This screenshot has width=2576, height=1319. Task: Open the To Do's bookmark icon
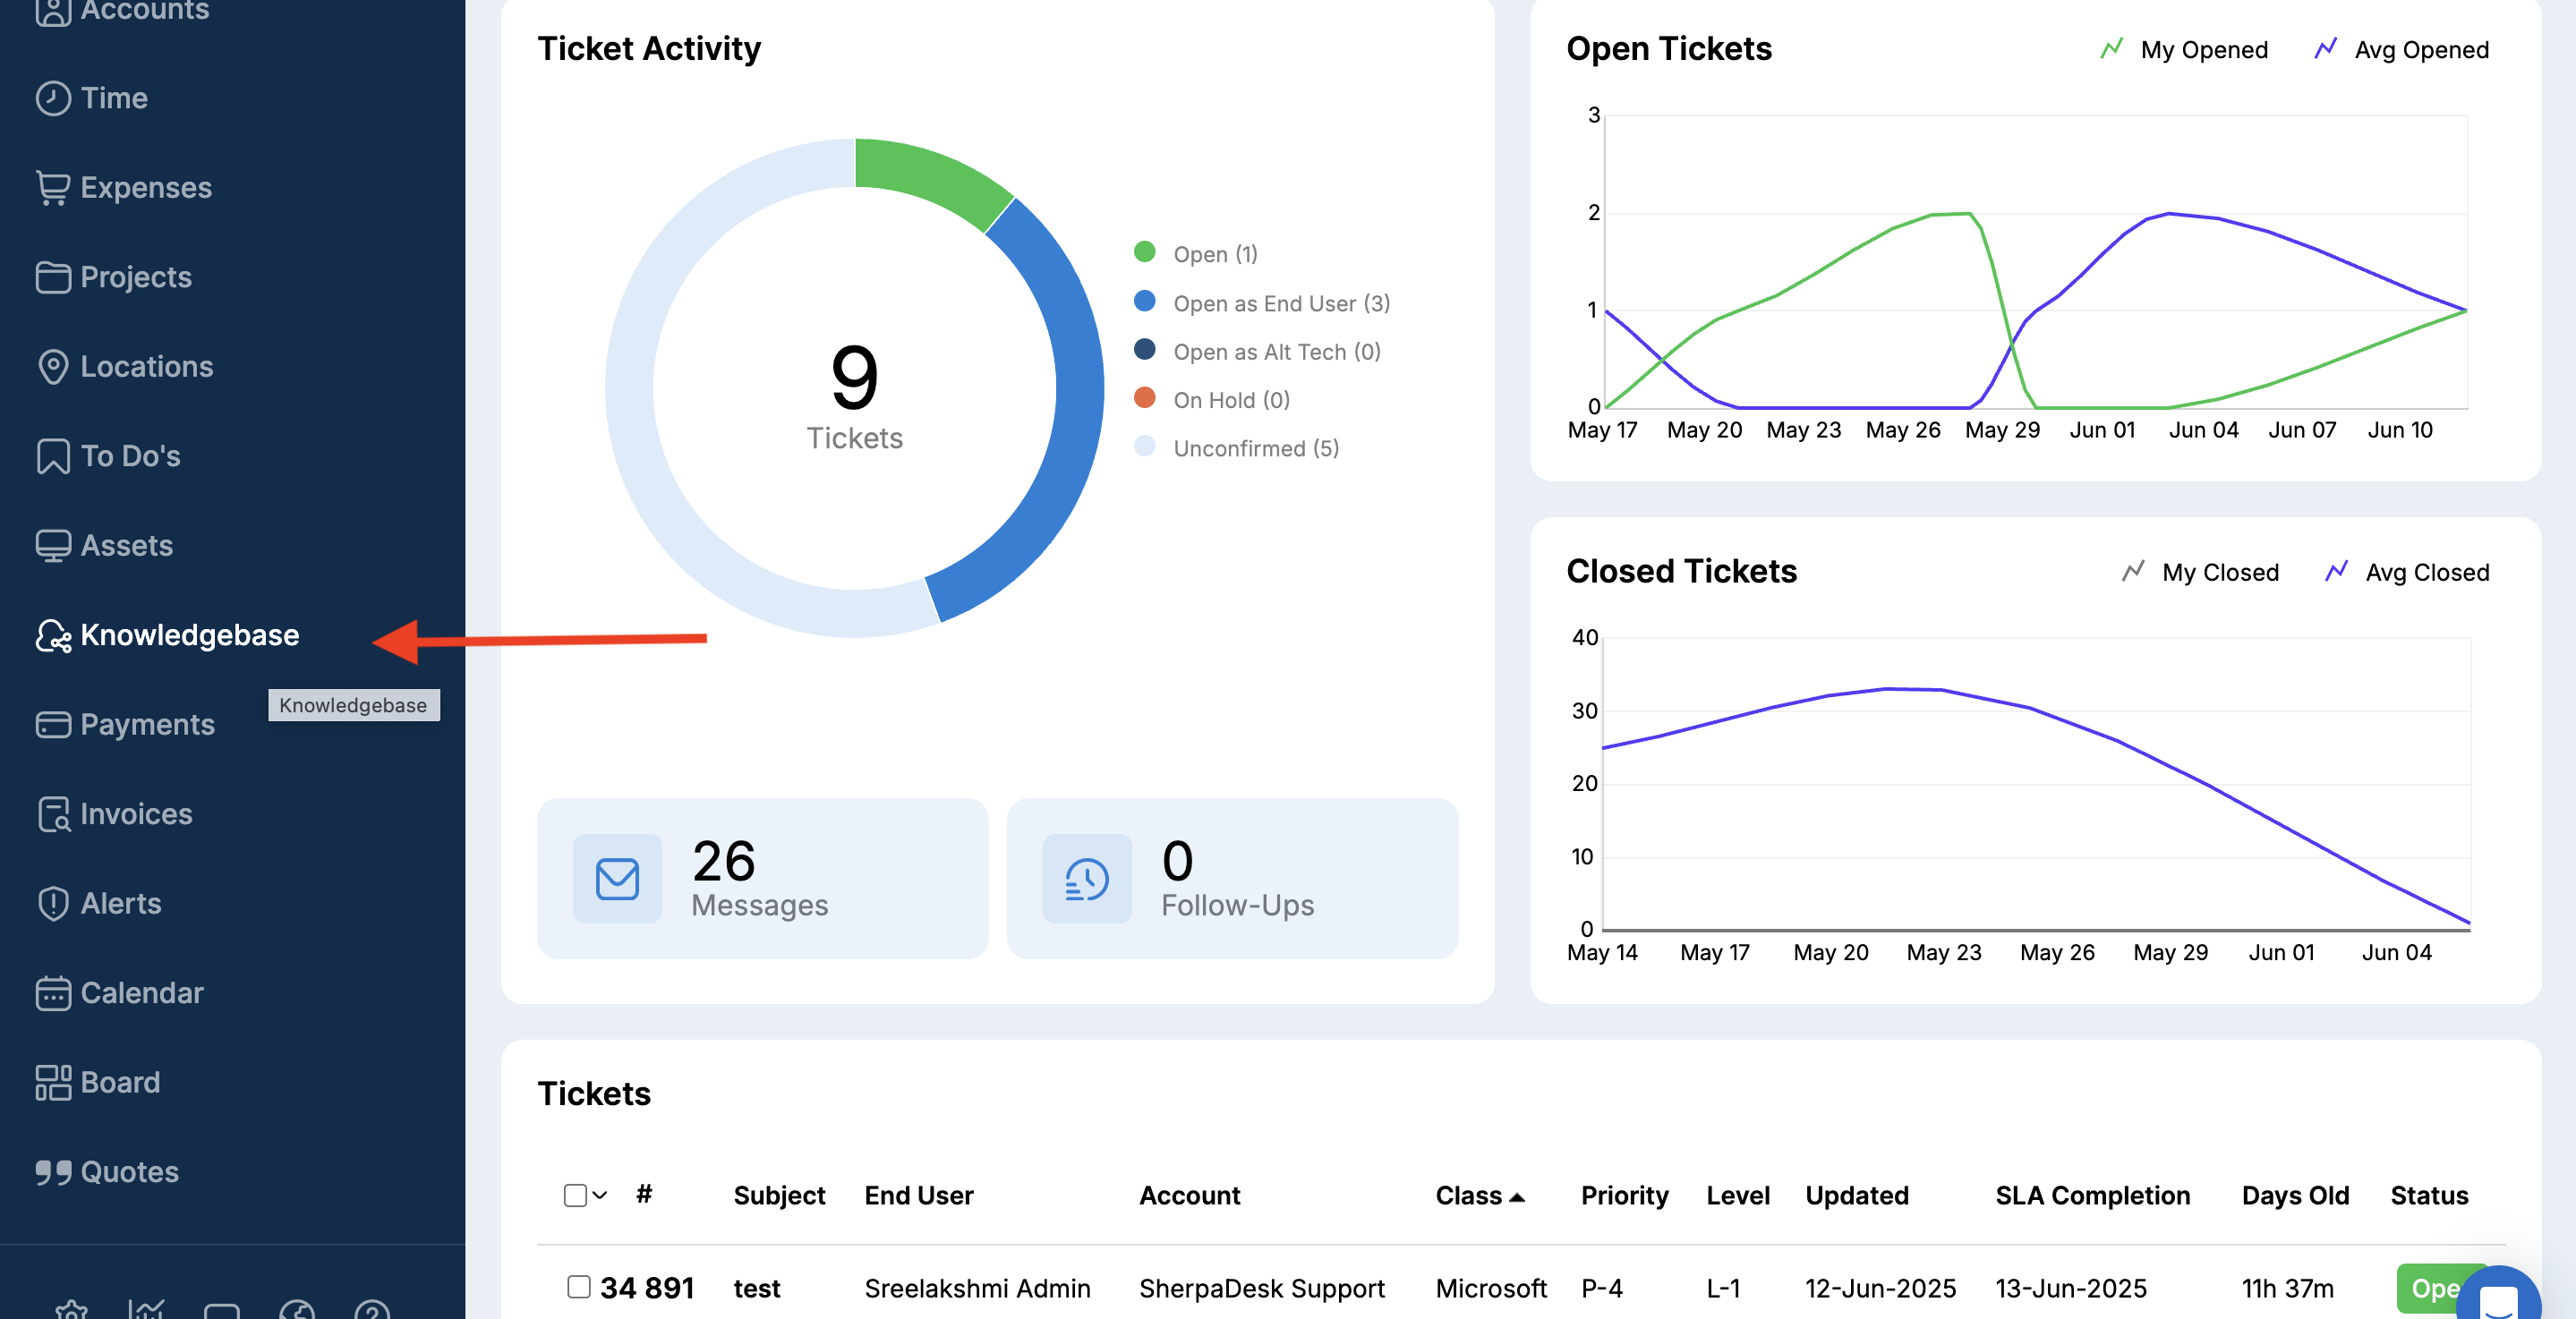(x=53, y=456)
